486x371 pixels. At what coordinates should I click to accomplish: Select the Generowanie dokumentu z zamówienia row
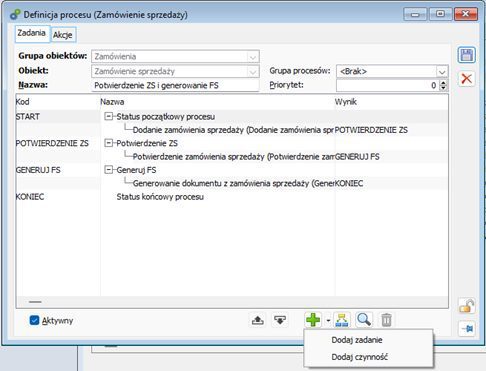click(233, 183)
